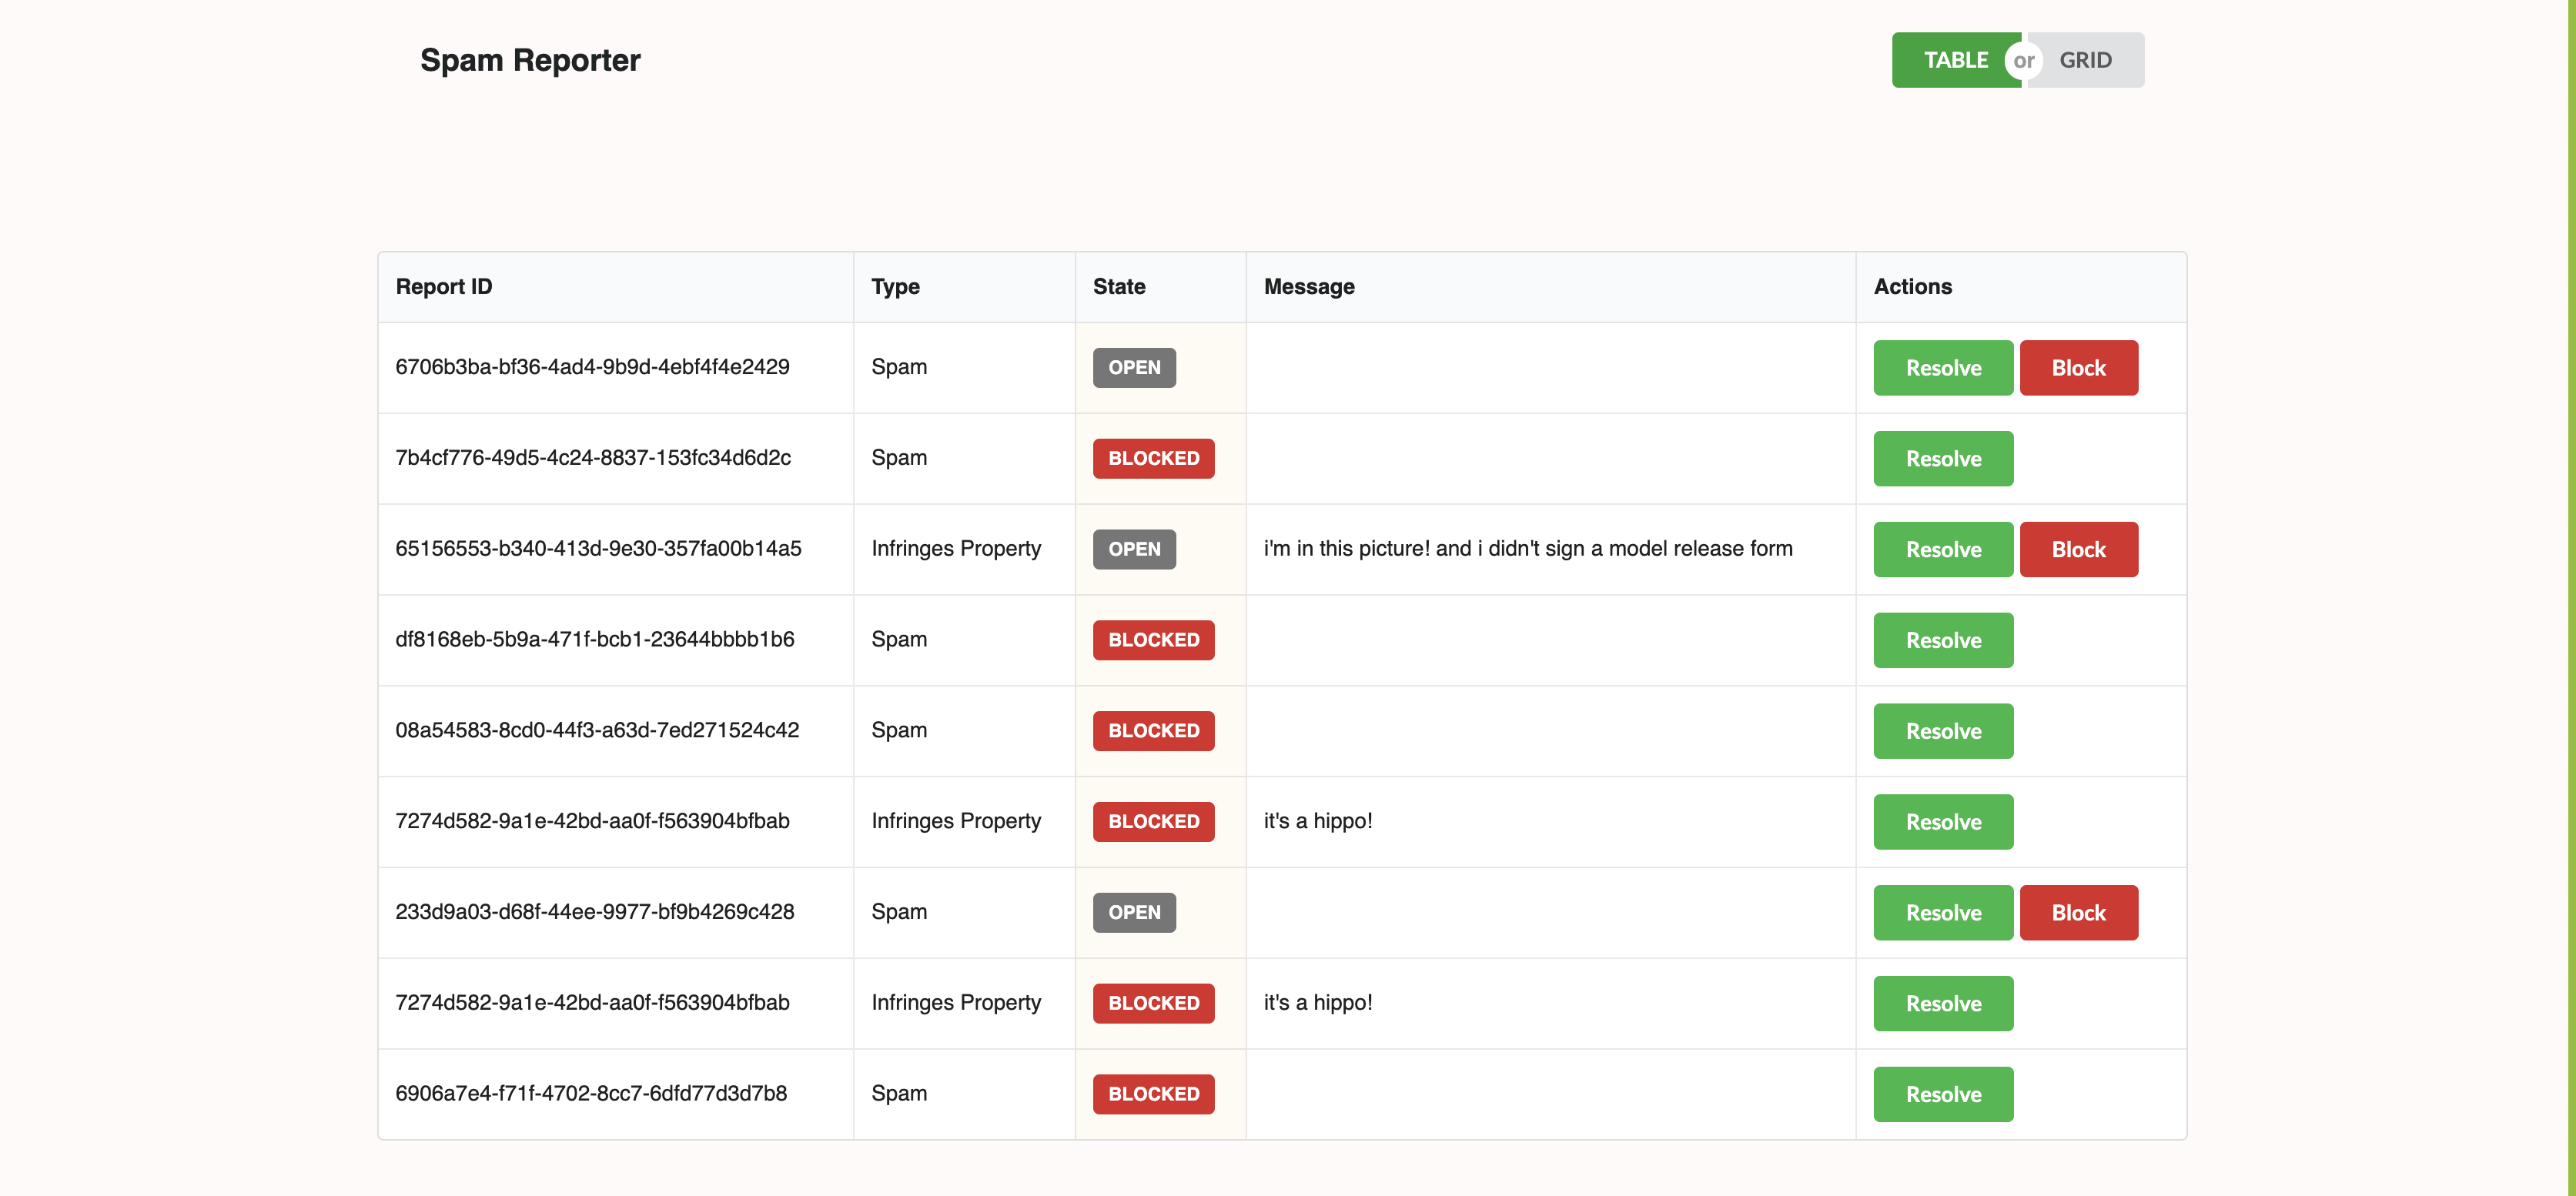Click the BLOCKED badge on report 7b4cf776
Viewport: 2576px width, 1196px height.
(x=1152, y=458)
